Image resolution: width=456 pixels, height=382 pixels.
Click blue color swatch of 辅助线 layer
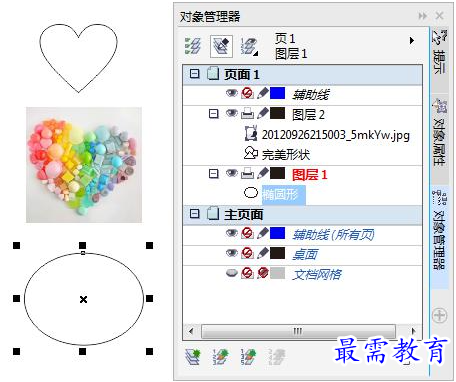277,93
